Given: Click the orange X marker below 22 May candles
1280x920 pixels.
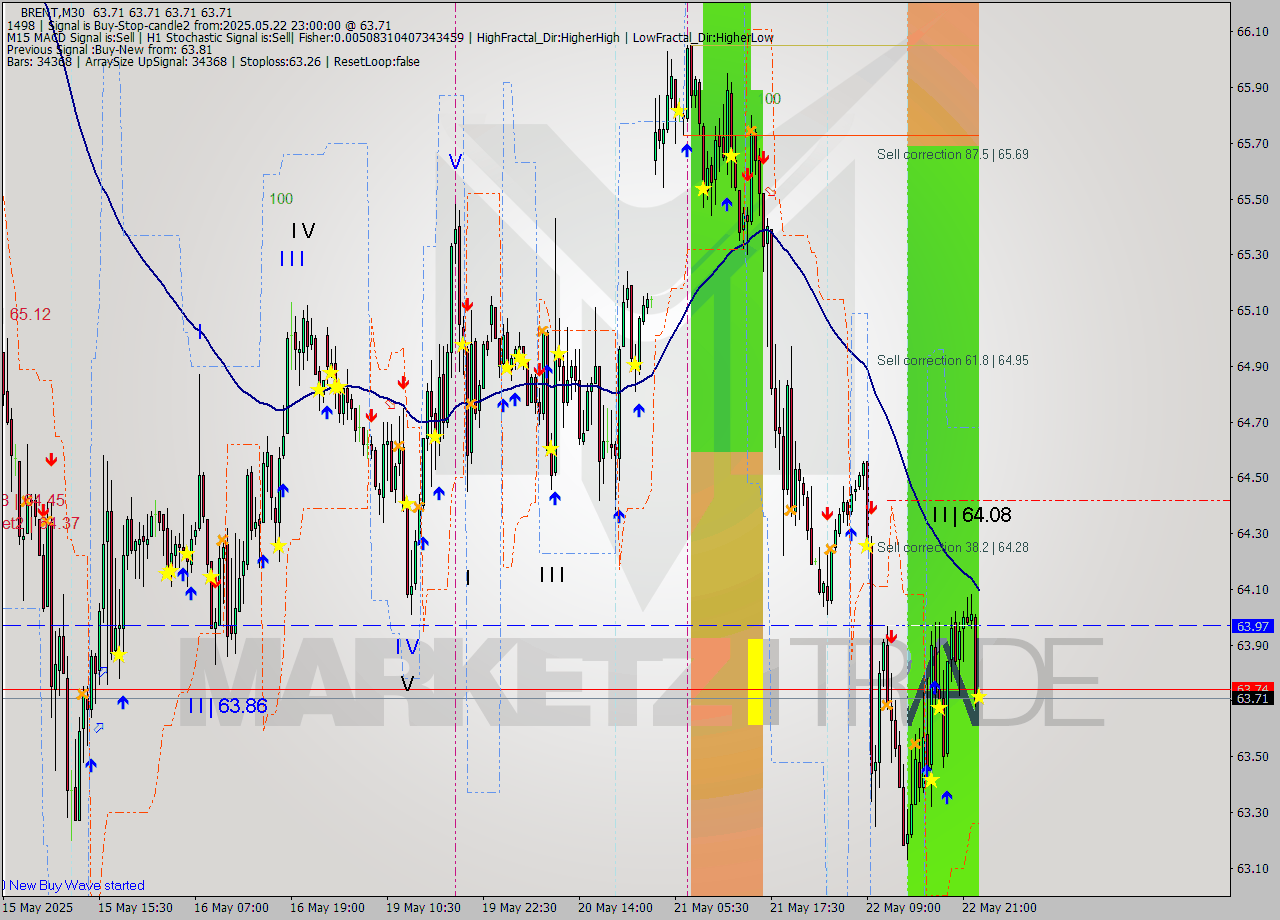Looking at the screenshot, I should [914, 743].
